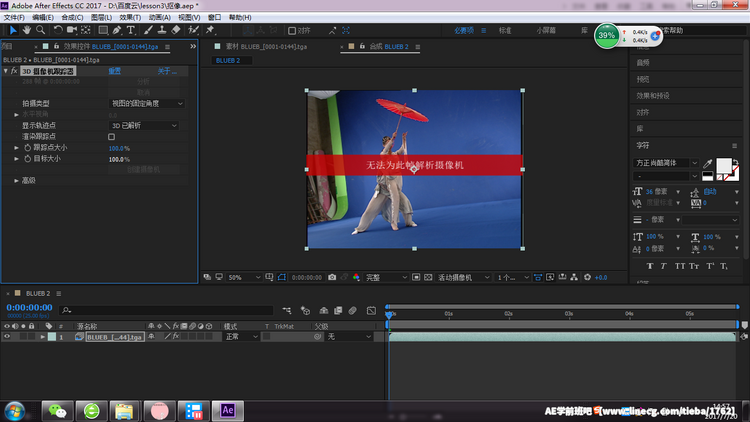Open the 动画(A) menu
Screen dimensions: 750x422
pyautogui.click(x=159, y=17)
